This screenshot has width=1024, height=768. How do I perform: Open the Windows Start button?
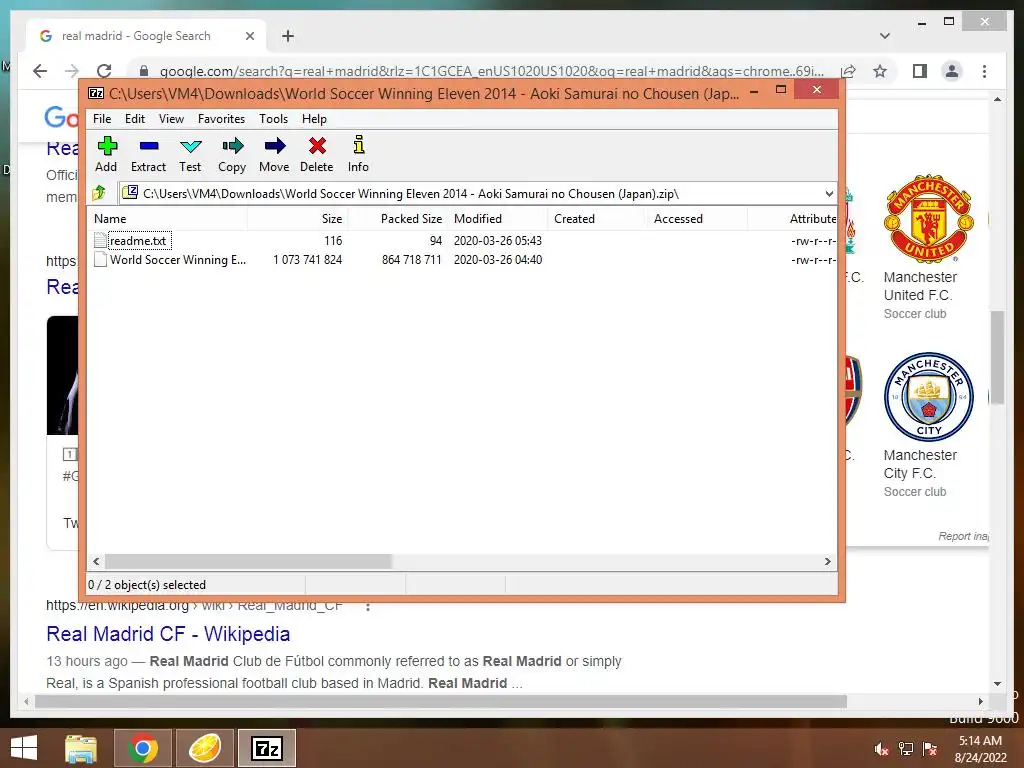[24, 748]
